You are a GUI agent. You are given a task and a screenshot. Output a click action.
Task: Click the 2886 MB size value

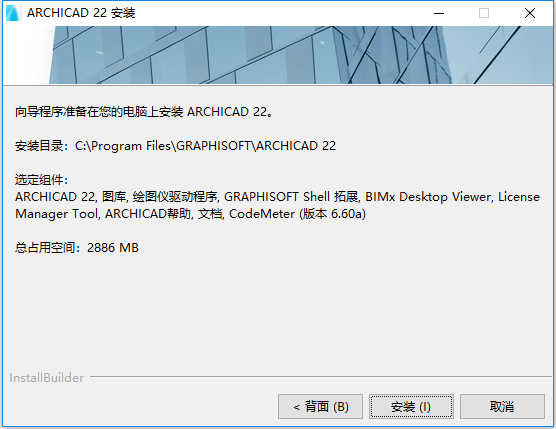pos(113,247)
